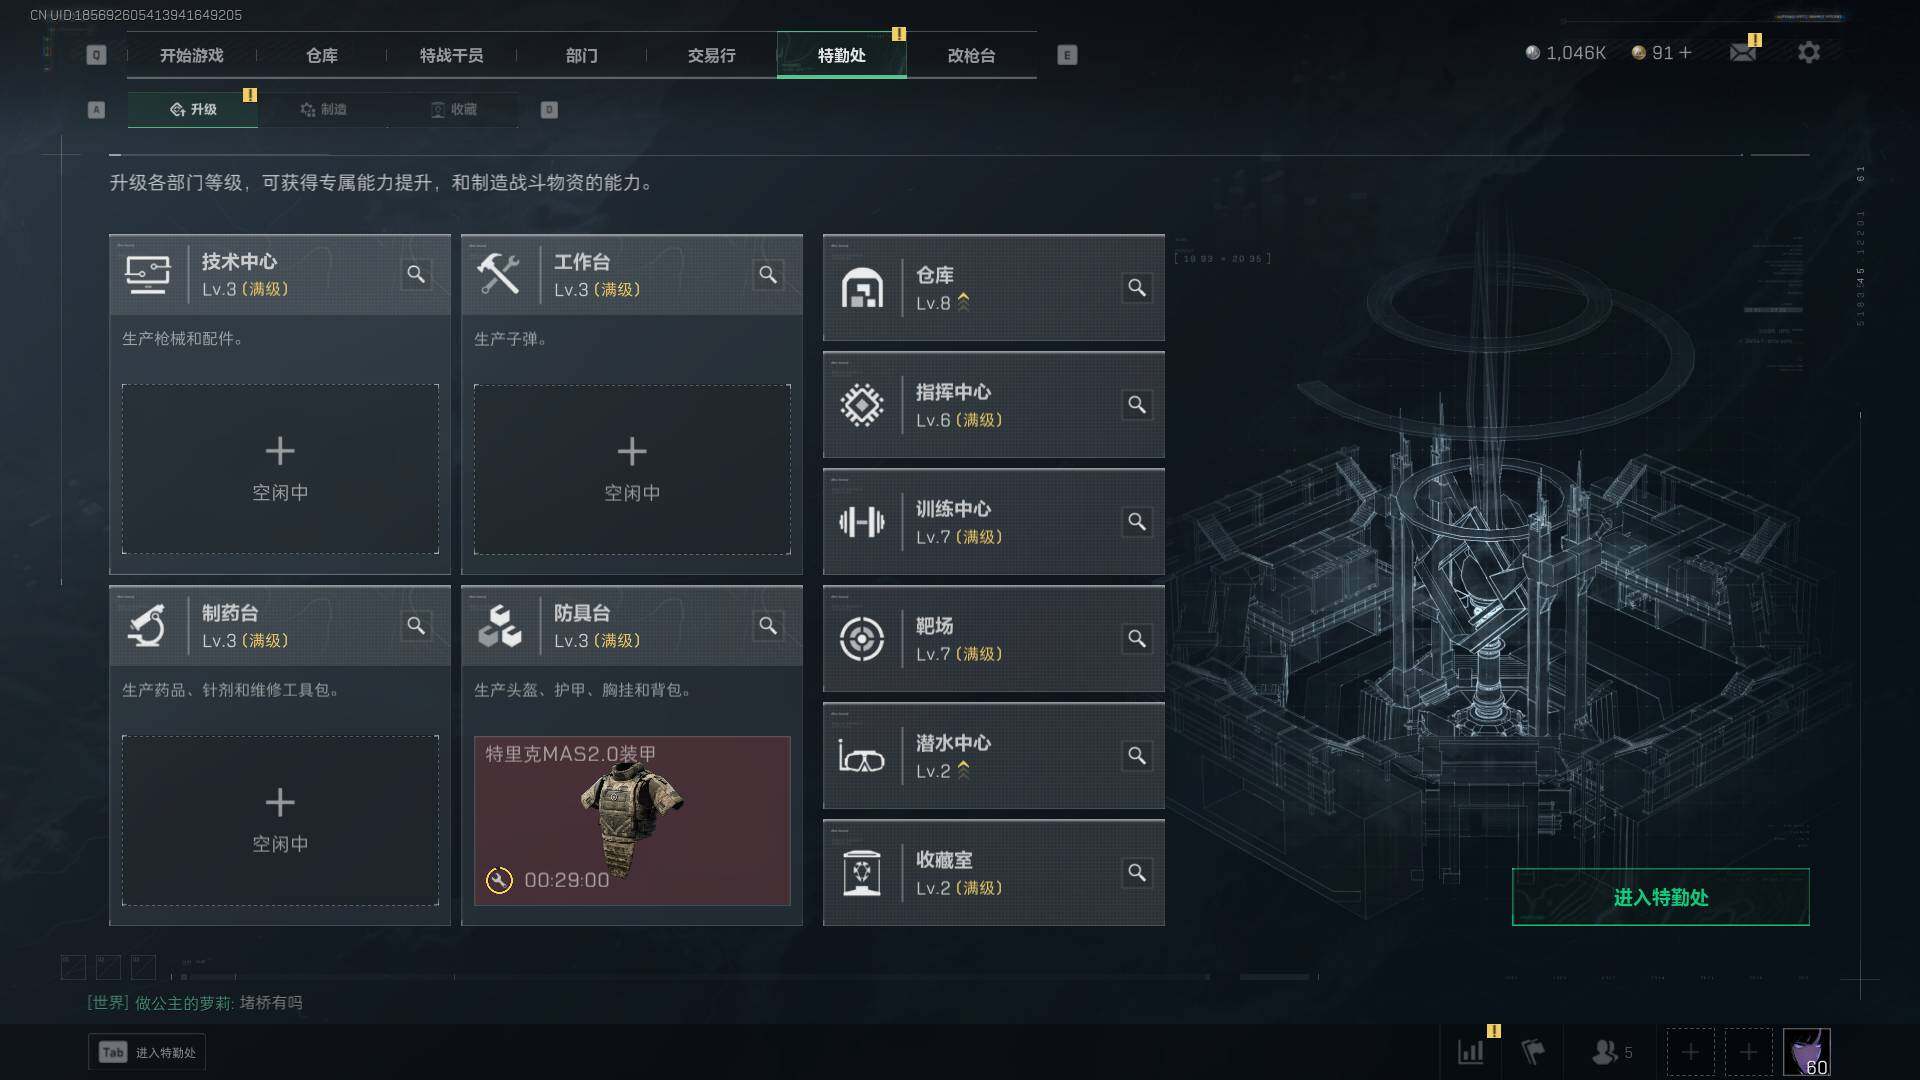Switch to the 制造 sub-tab
Image resolution: width=1920 pixels, height=1080 pixels.
point(323,109)
